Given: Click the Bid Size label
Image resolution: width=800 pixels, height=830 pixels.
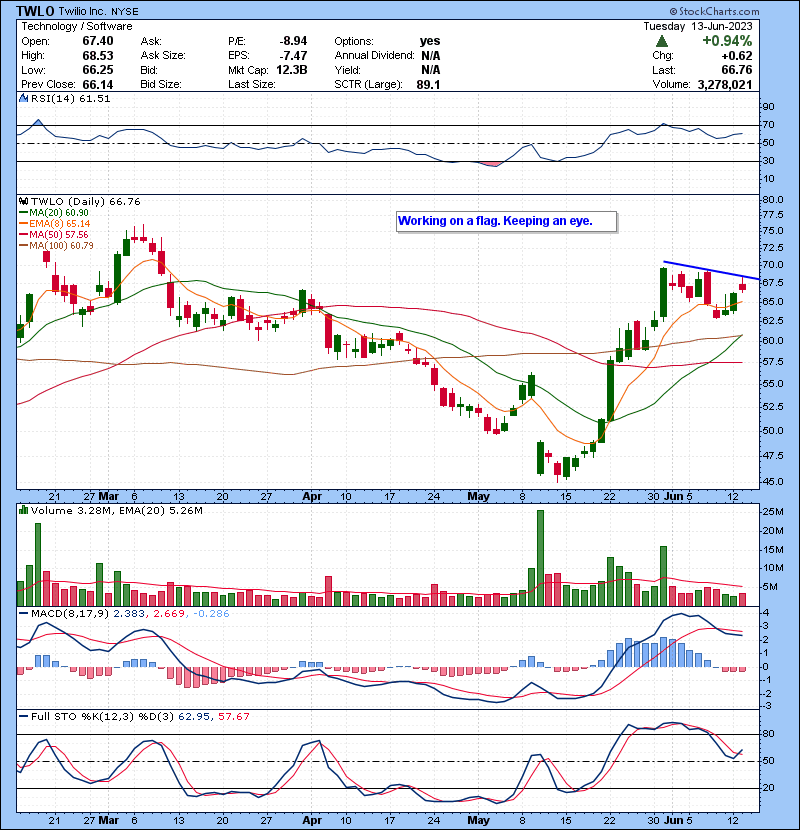Looking at the screenshot, I should [161, 85].
